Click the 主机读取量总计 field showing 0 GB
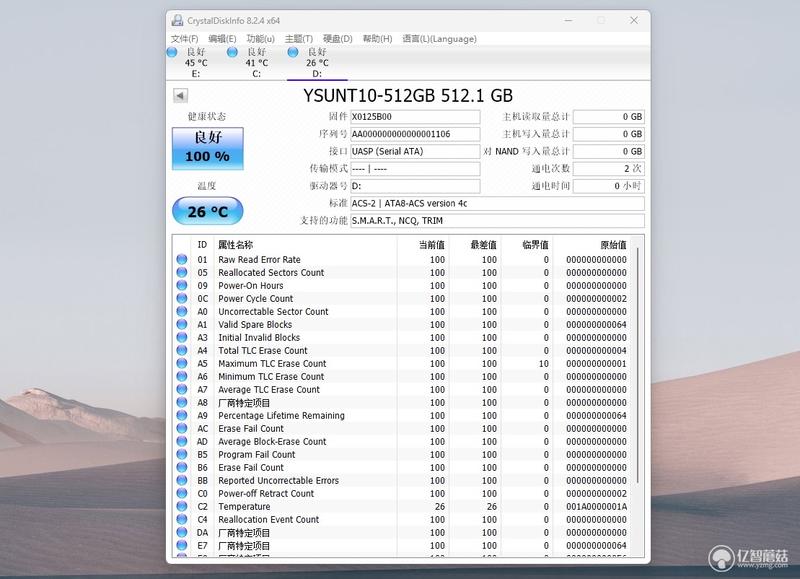This screenshot has width=800, height=579. click(x=609, y=117)
